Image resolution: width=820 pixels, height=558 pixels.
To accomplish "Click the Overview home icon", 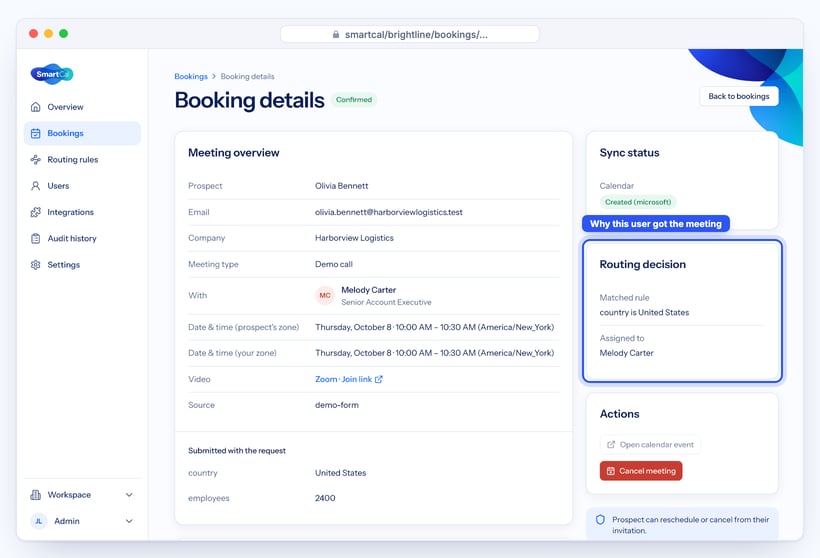I will [x=36, y=107].
